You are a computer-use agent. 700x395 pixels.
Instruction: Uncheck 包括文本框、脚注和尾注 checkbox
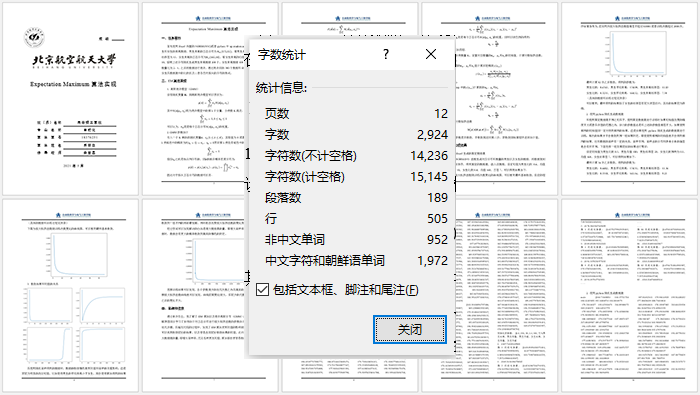(x=262, y=290)
